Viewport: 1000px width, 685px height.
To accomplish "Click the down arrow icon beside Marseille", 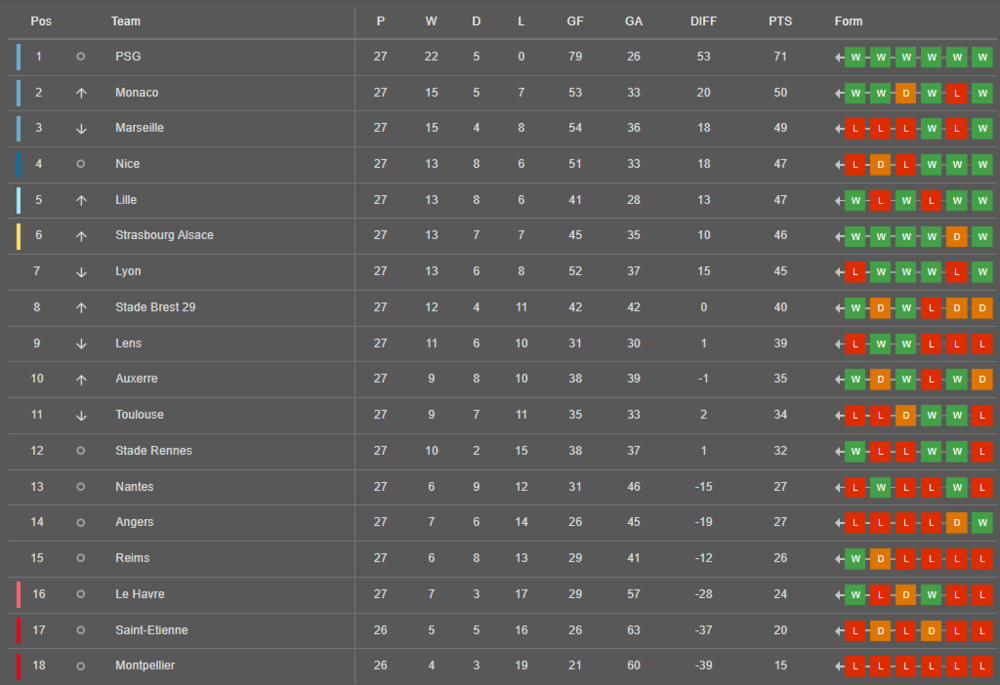I will click(81, 129).
